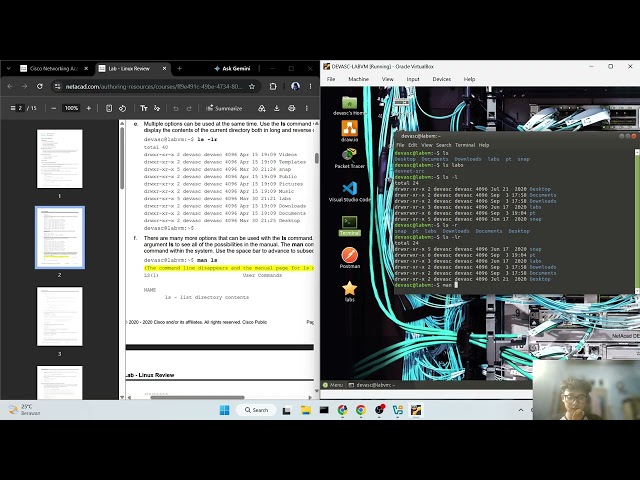Click the VM panel Menu button
640x480 pixels.
(x=333, y=385)
